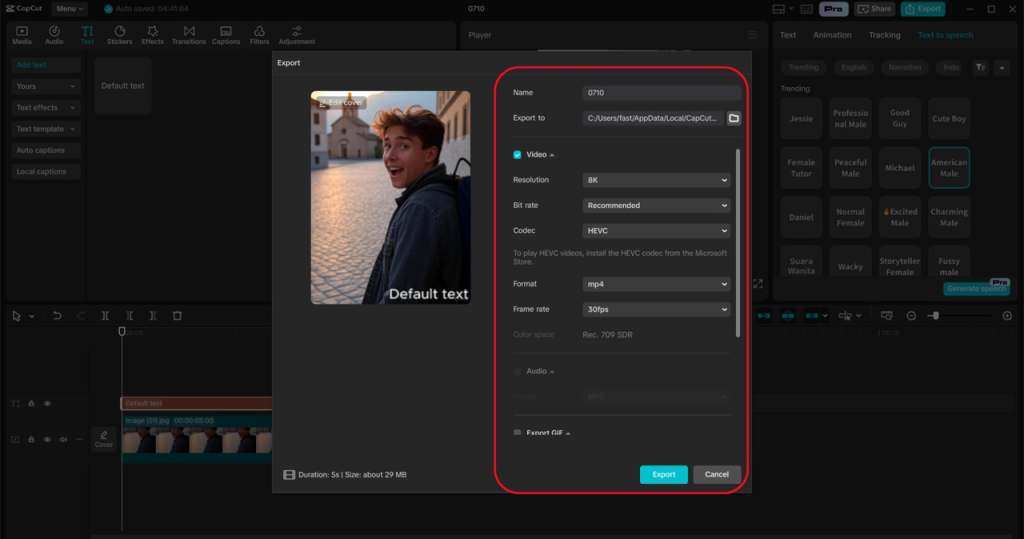Open the Frame rate dropdown showing 30fps

pyautogui.click(x=656, y=309)
